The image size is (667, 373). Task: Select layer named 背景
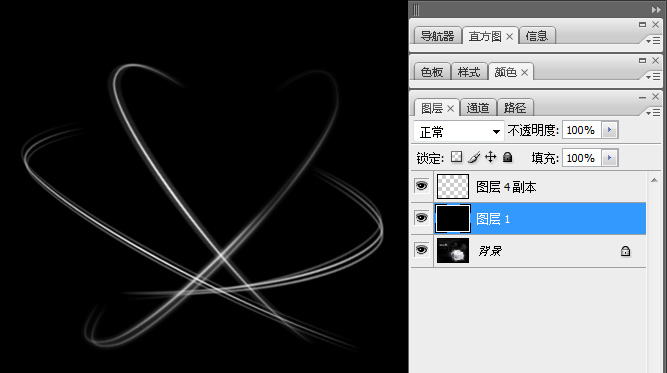point(490,251)
